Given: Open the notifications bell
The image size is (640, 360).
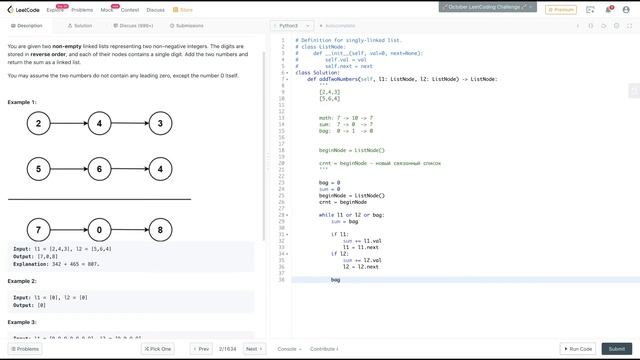Looking at the screenshot, I should [x=609, y=9].
